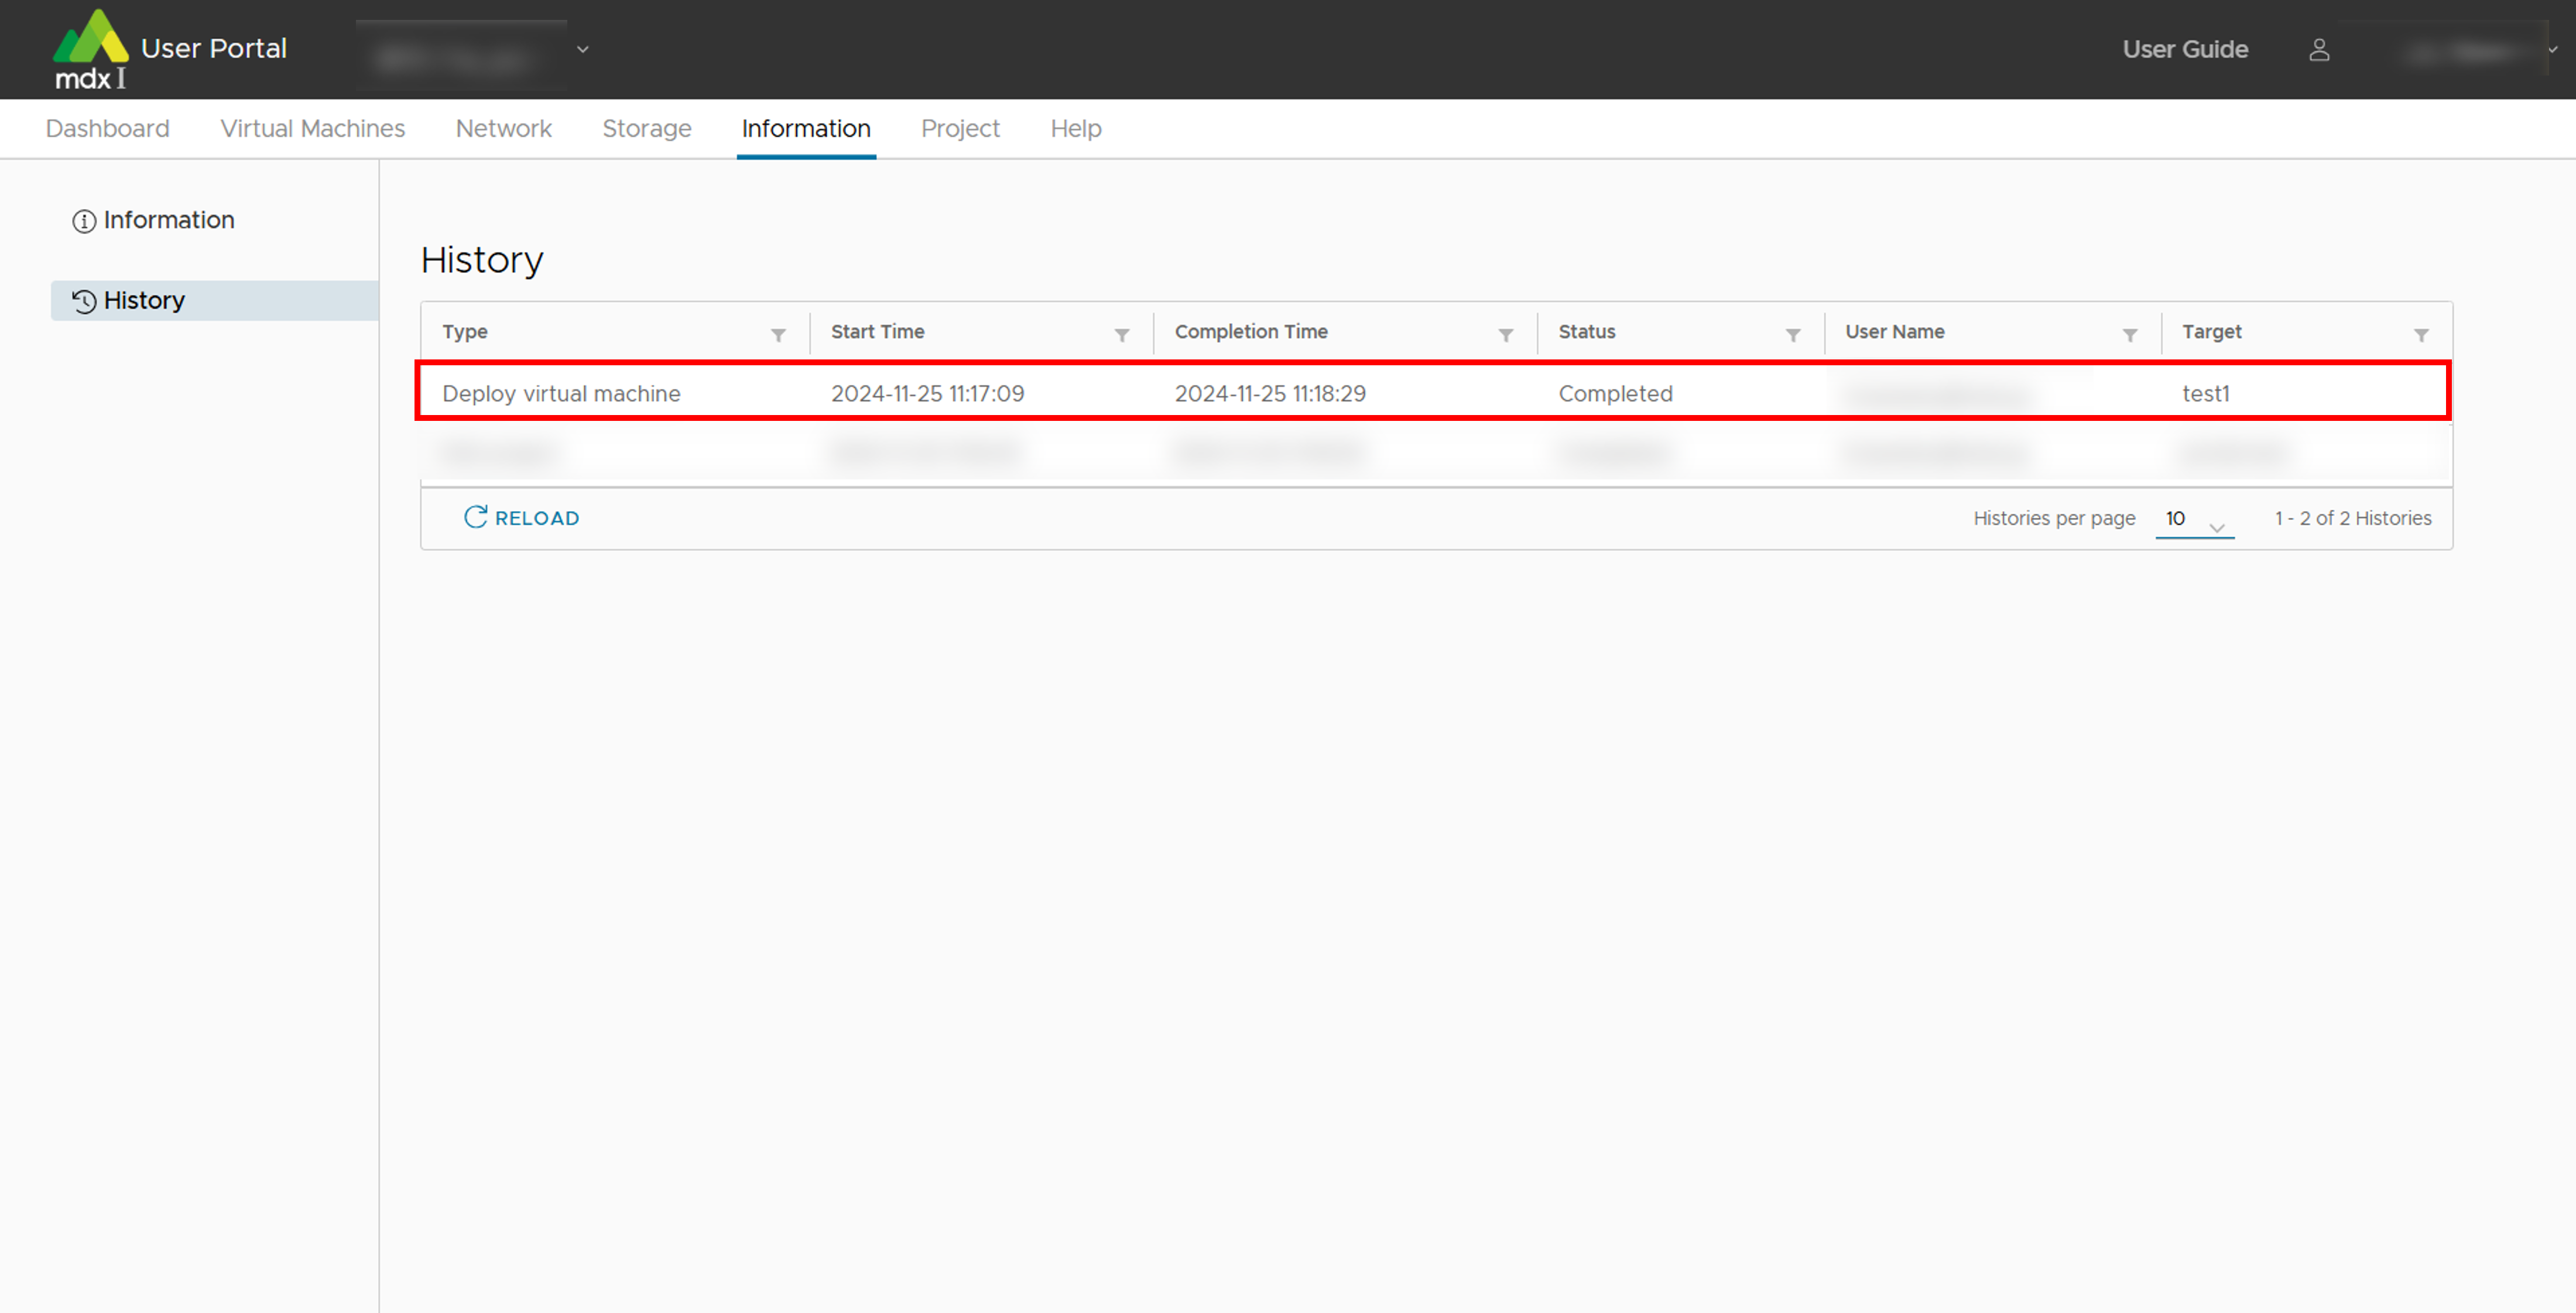Expand the project selector dropdown chevron
Image resolution: width=2576 pixels, height=1313 pixels.
coord(583,49)
